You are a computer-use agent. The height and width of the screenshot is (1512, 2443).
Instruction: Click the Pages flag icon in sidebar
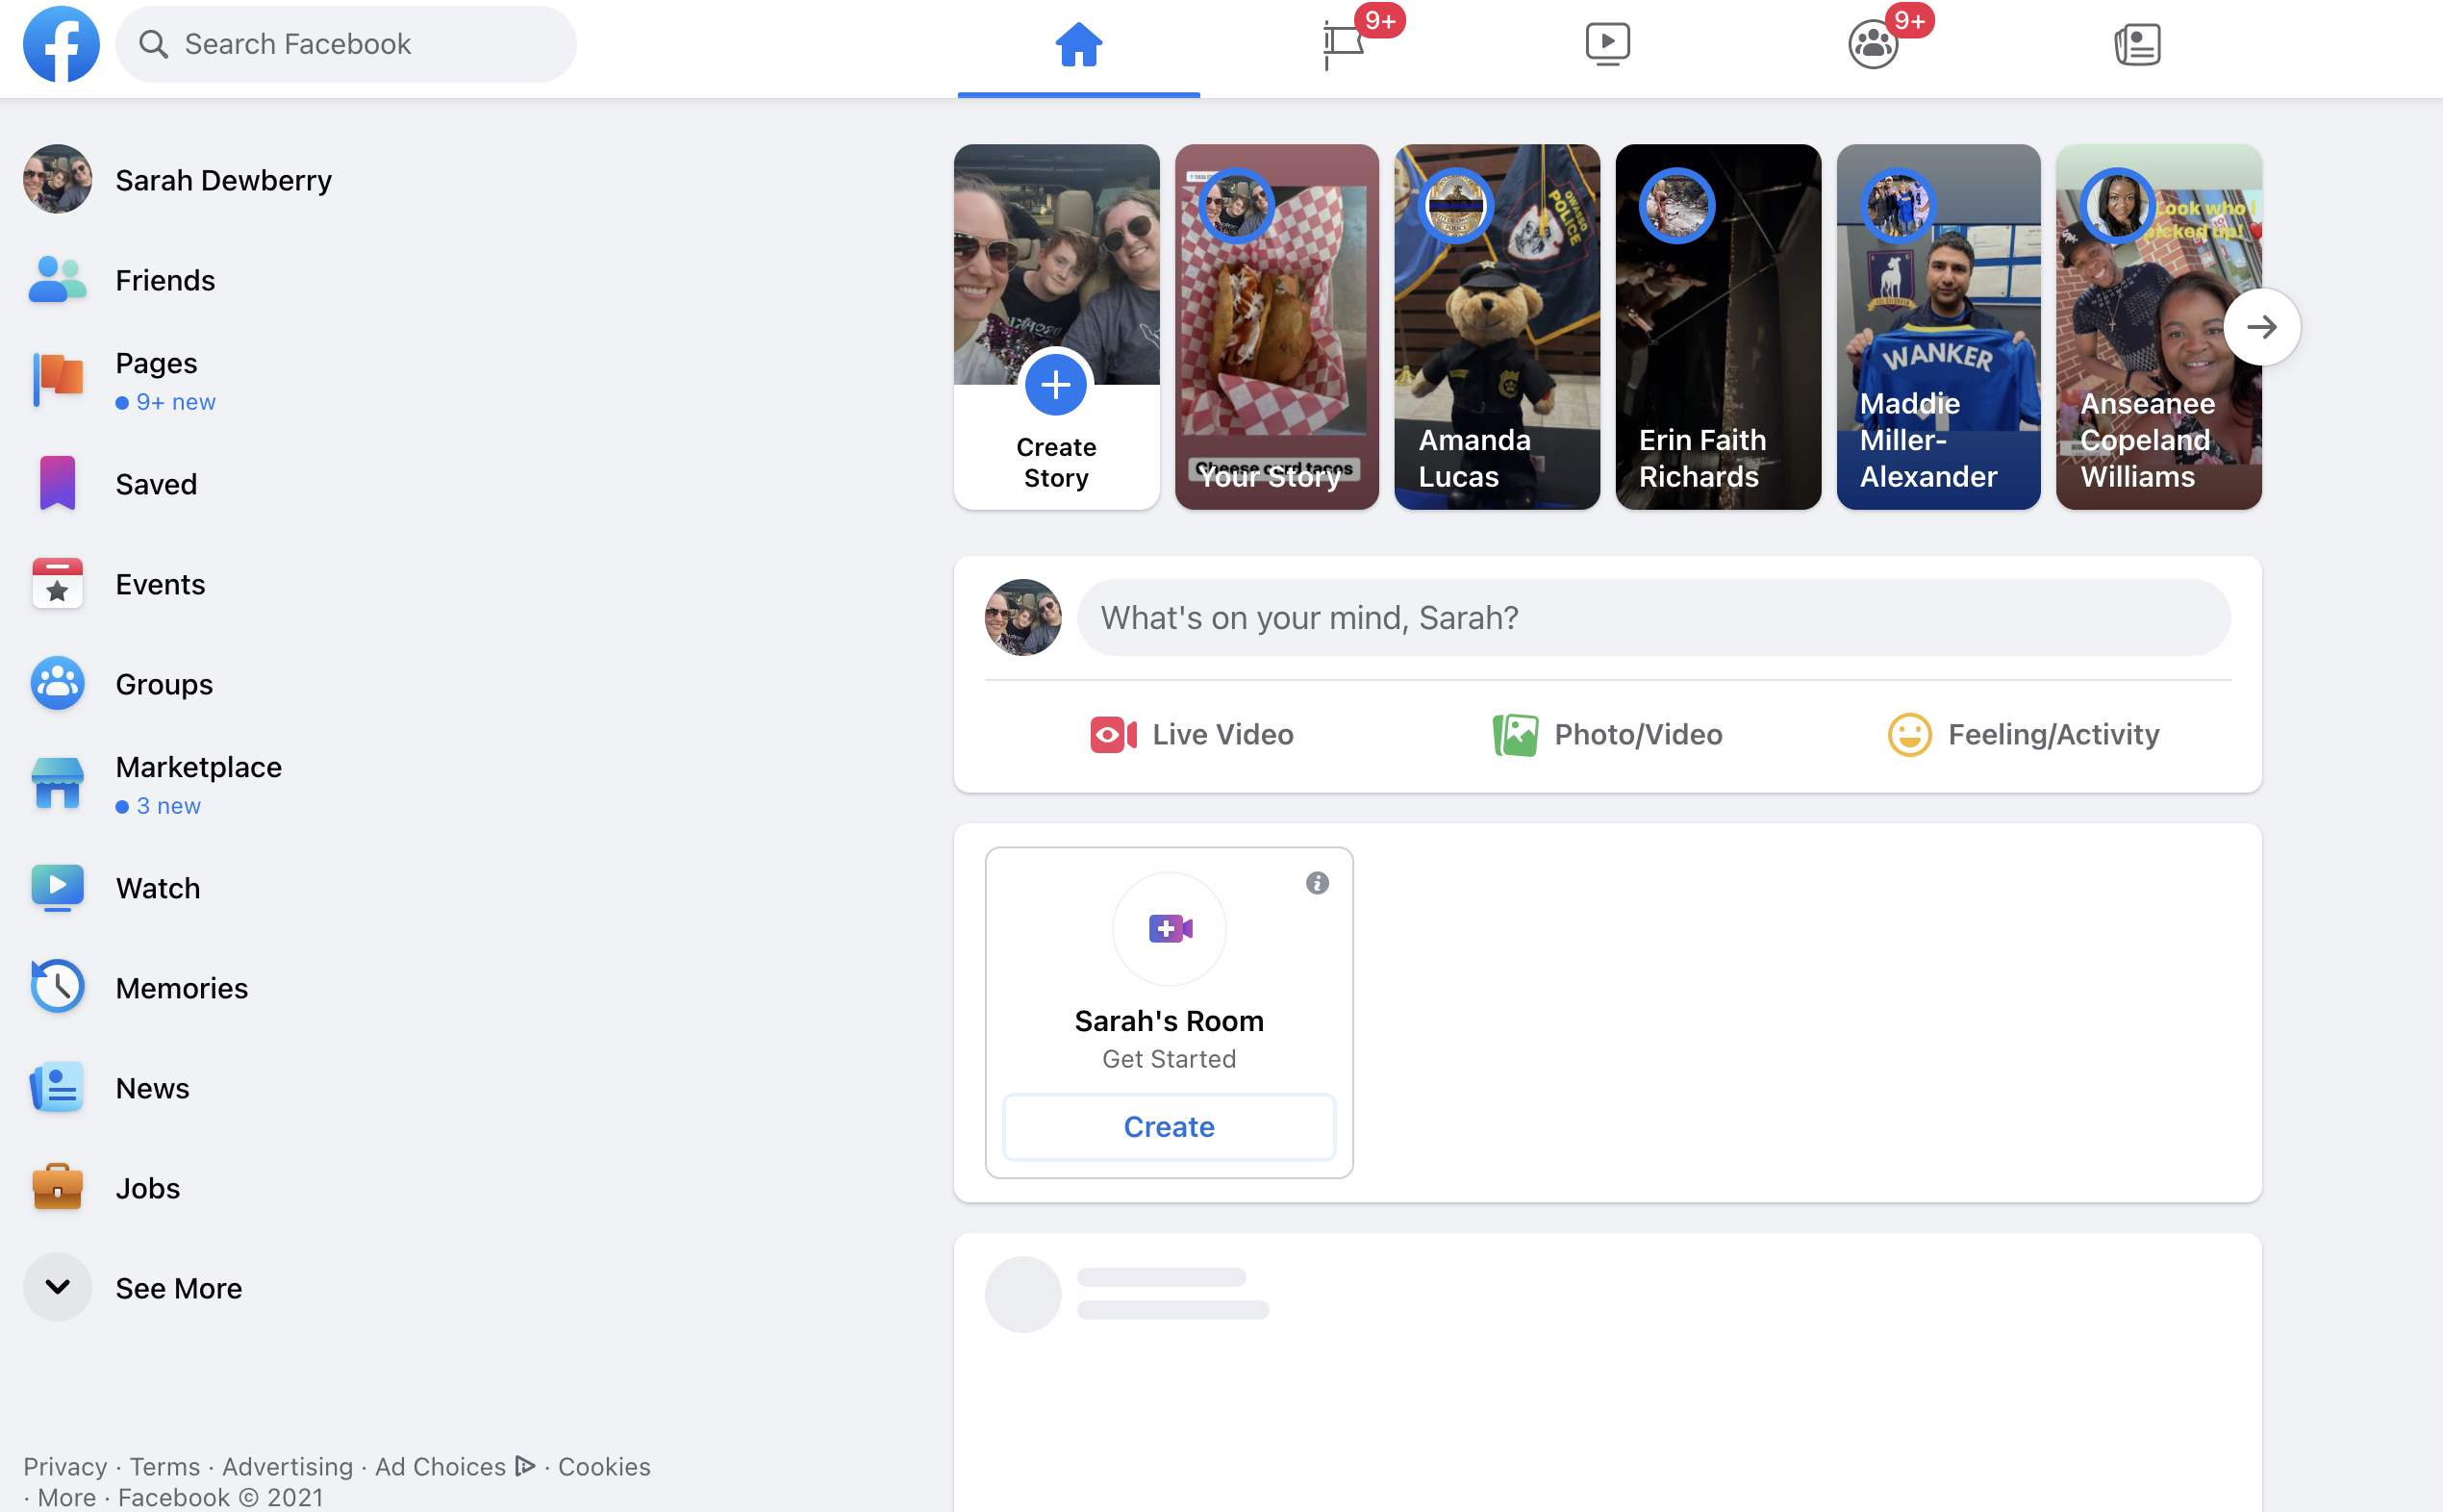point(57,380)
